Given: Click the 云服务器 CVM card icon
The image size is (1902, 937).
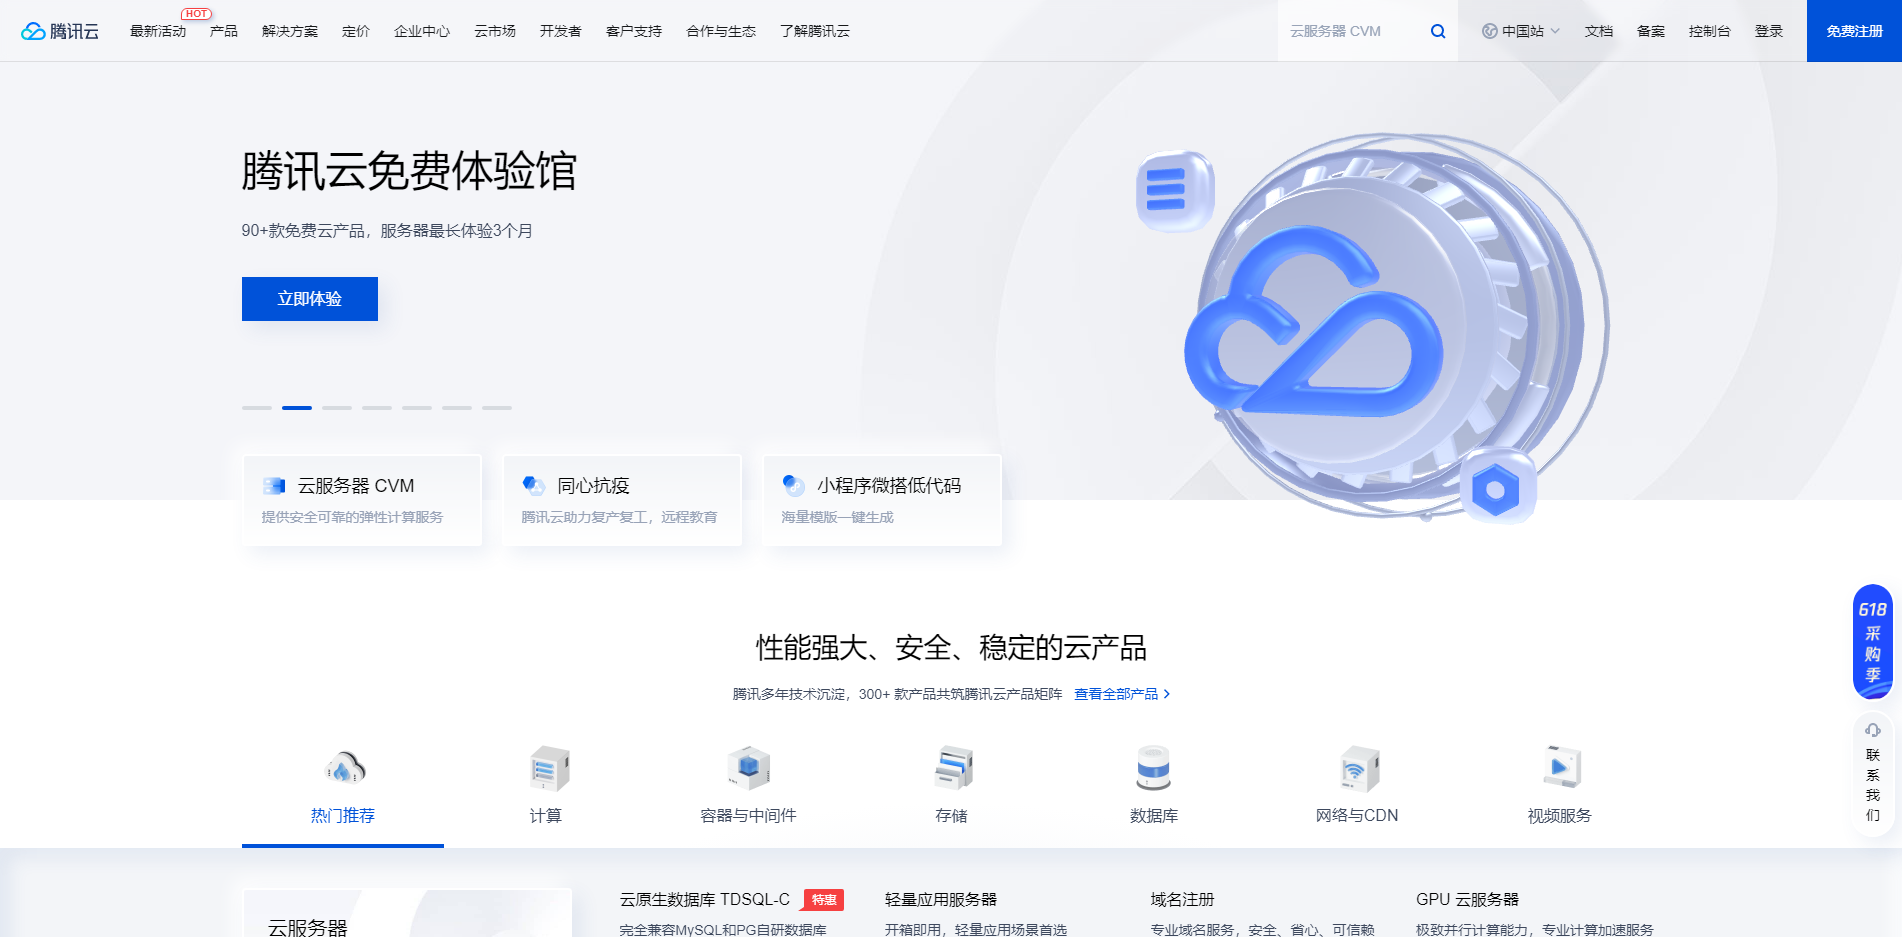Looking at the screenshot, I should coord(274,486).
